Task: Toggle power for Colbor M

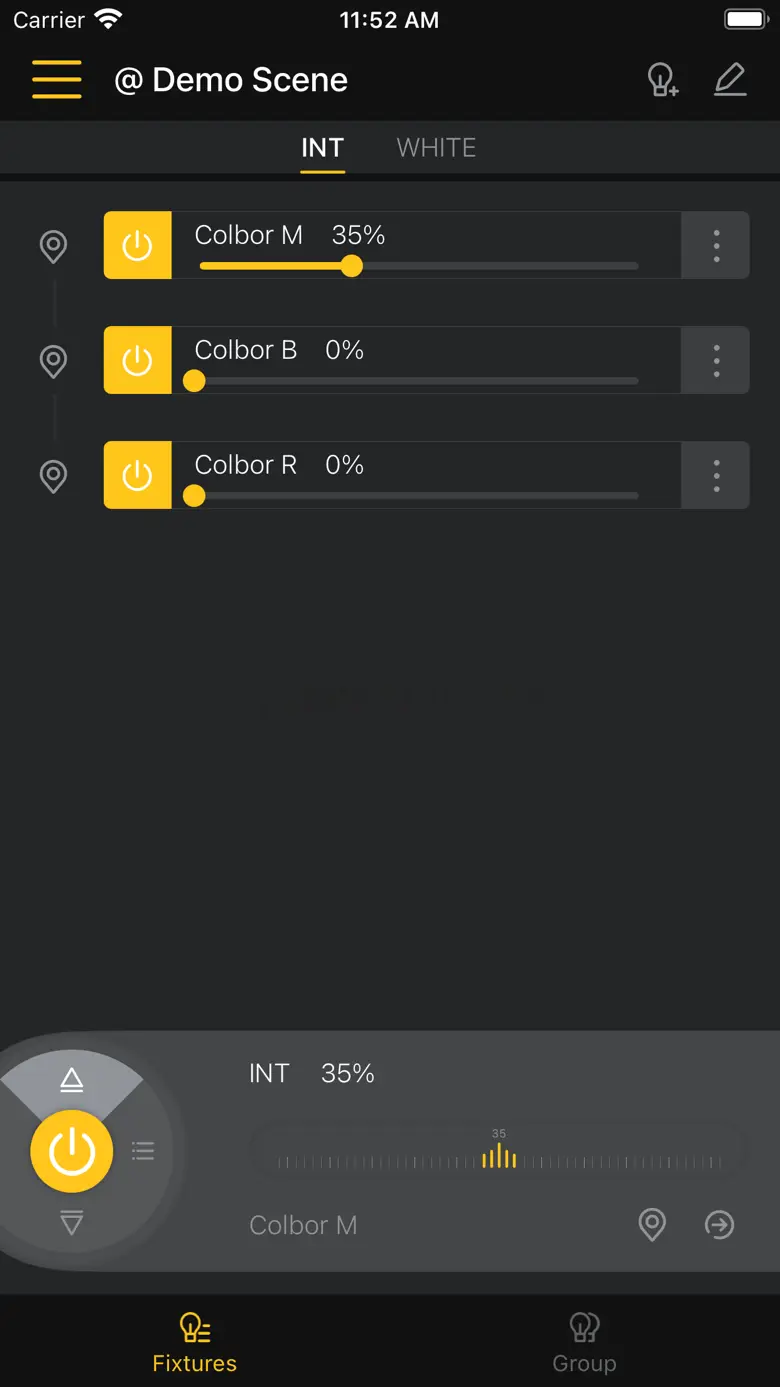Action: pyautogui.click(x=138, y=246)
